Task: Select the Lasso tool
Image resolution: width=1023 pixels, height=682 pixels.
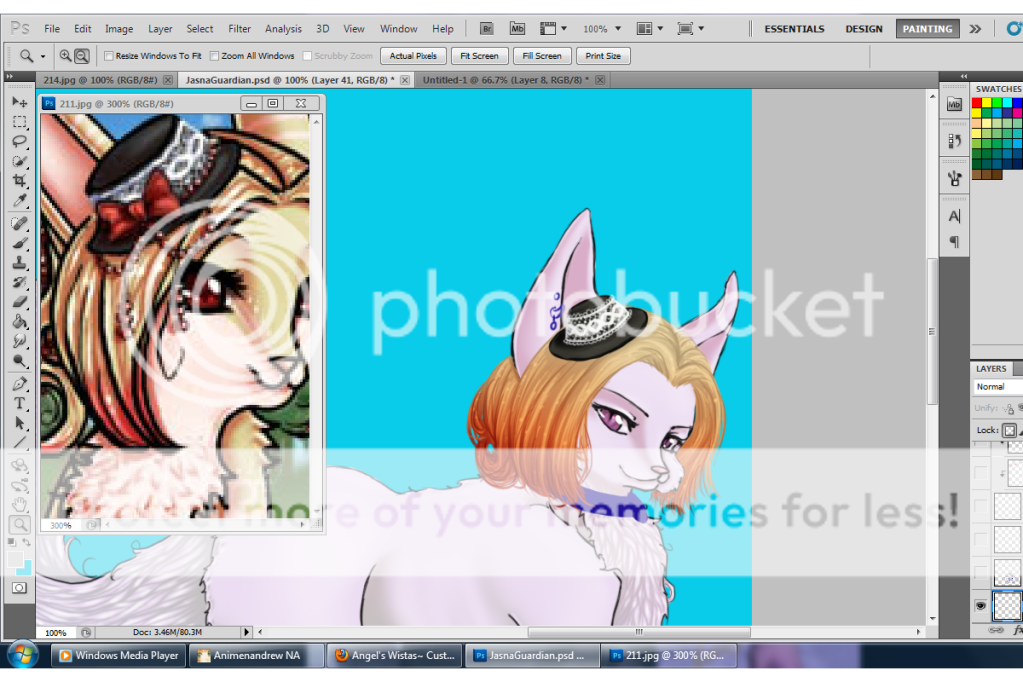Action: coord(19,141)
